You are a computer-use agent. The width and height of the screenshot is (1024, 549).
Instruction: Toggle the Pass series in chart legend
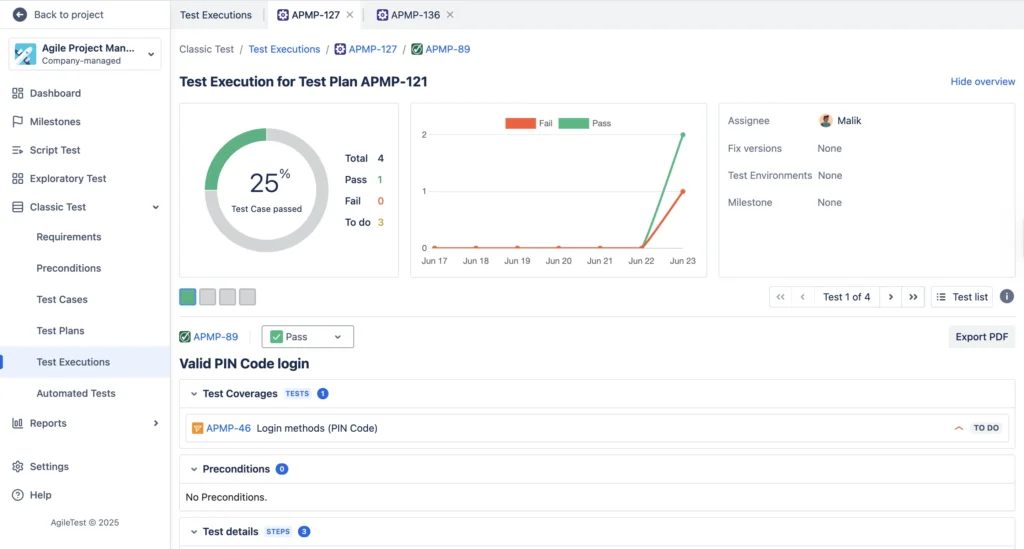click(x=584, y=123)
